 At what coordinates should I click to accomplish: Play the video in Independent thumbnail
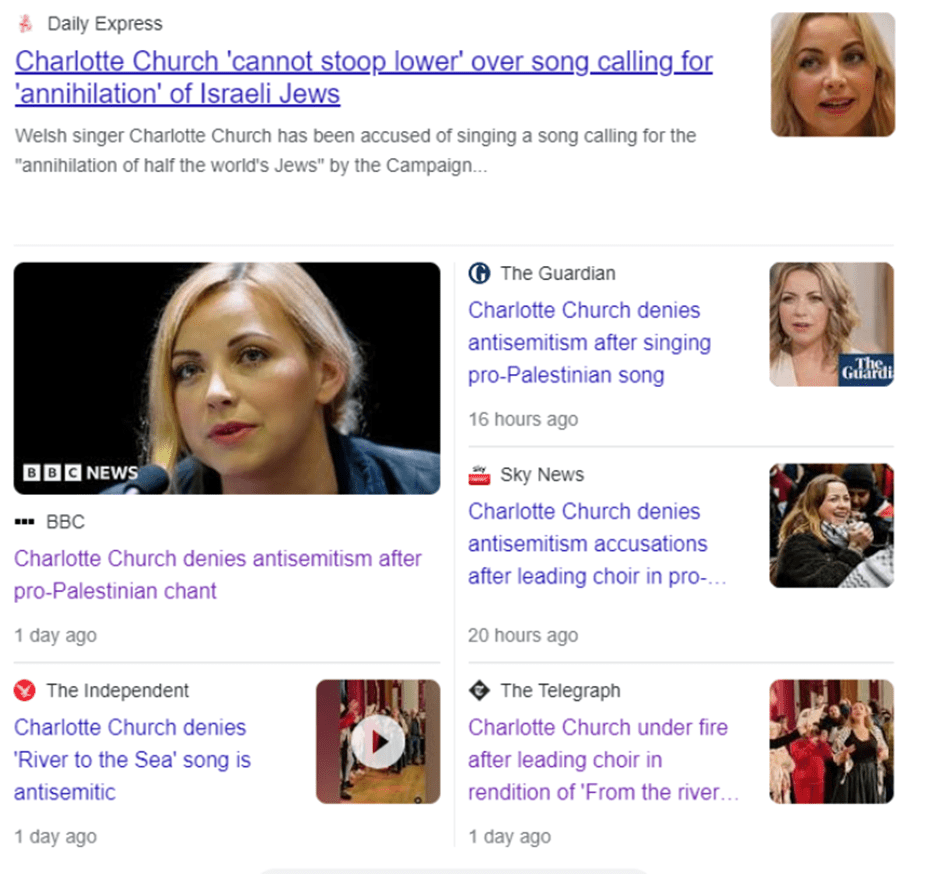[x=378, y=742]
